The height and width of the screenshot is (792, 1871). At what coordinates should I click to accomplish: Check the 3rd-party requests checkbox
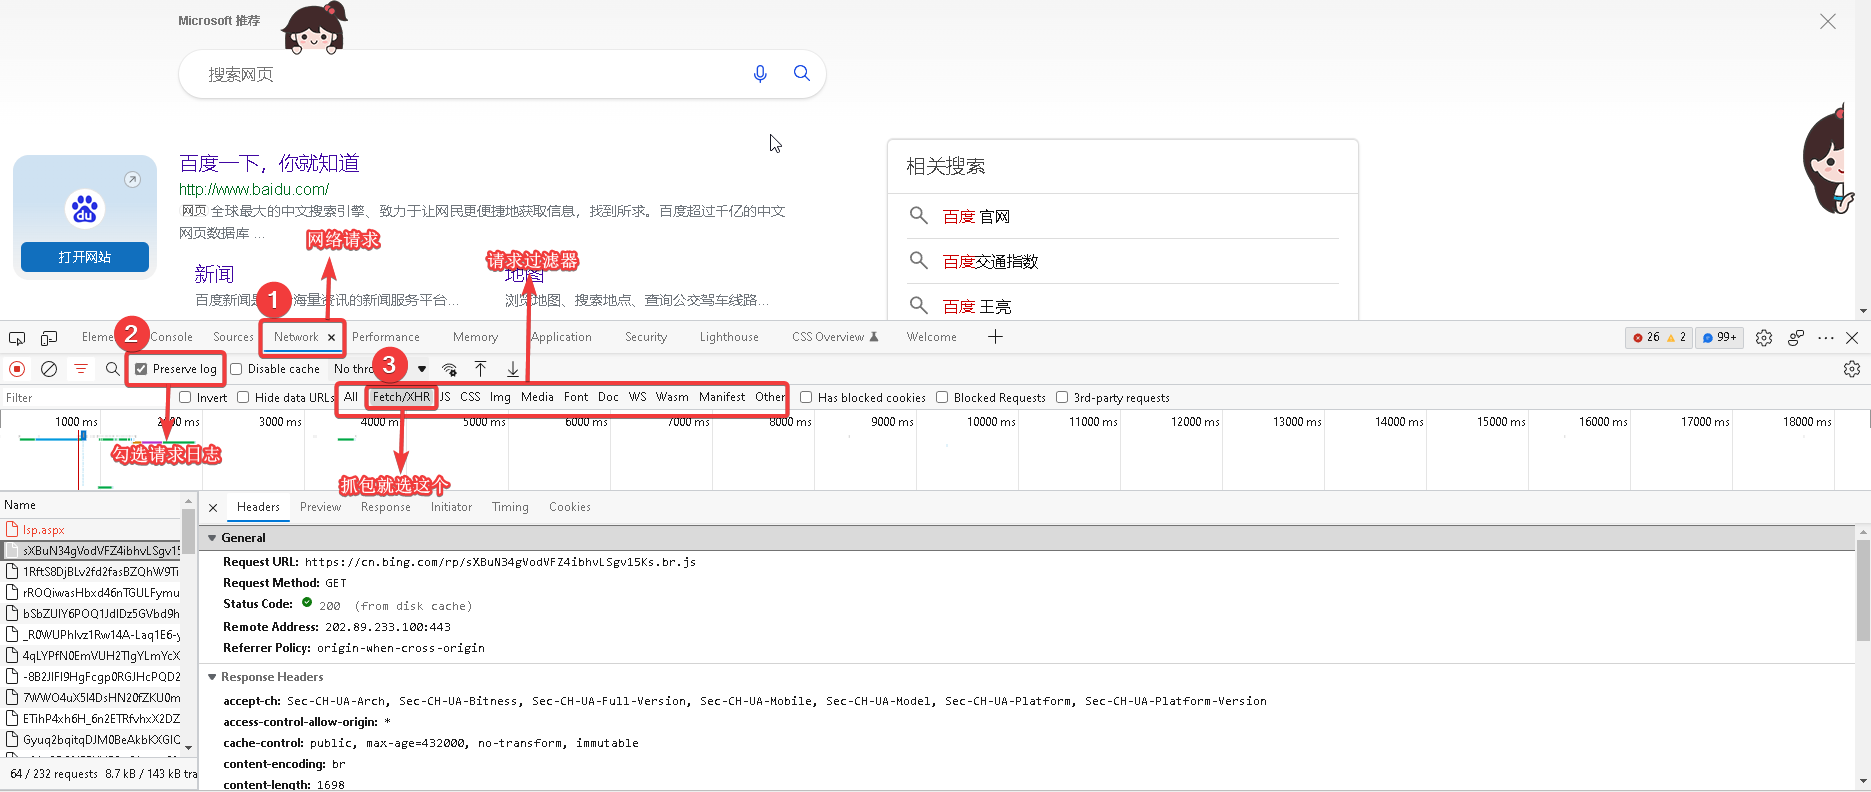pos(1062,397)
